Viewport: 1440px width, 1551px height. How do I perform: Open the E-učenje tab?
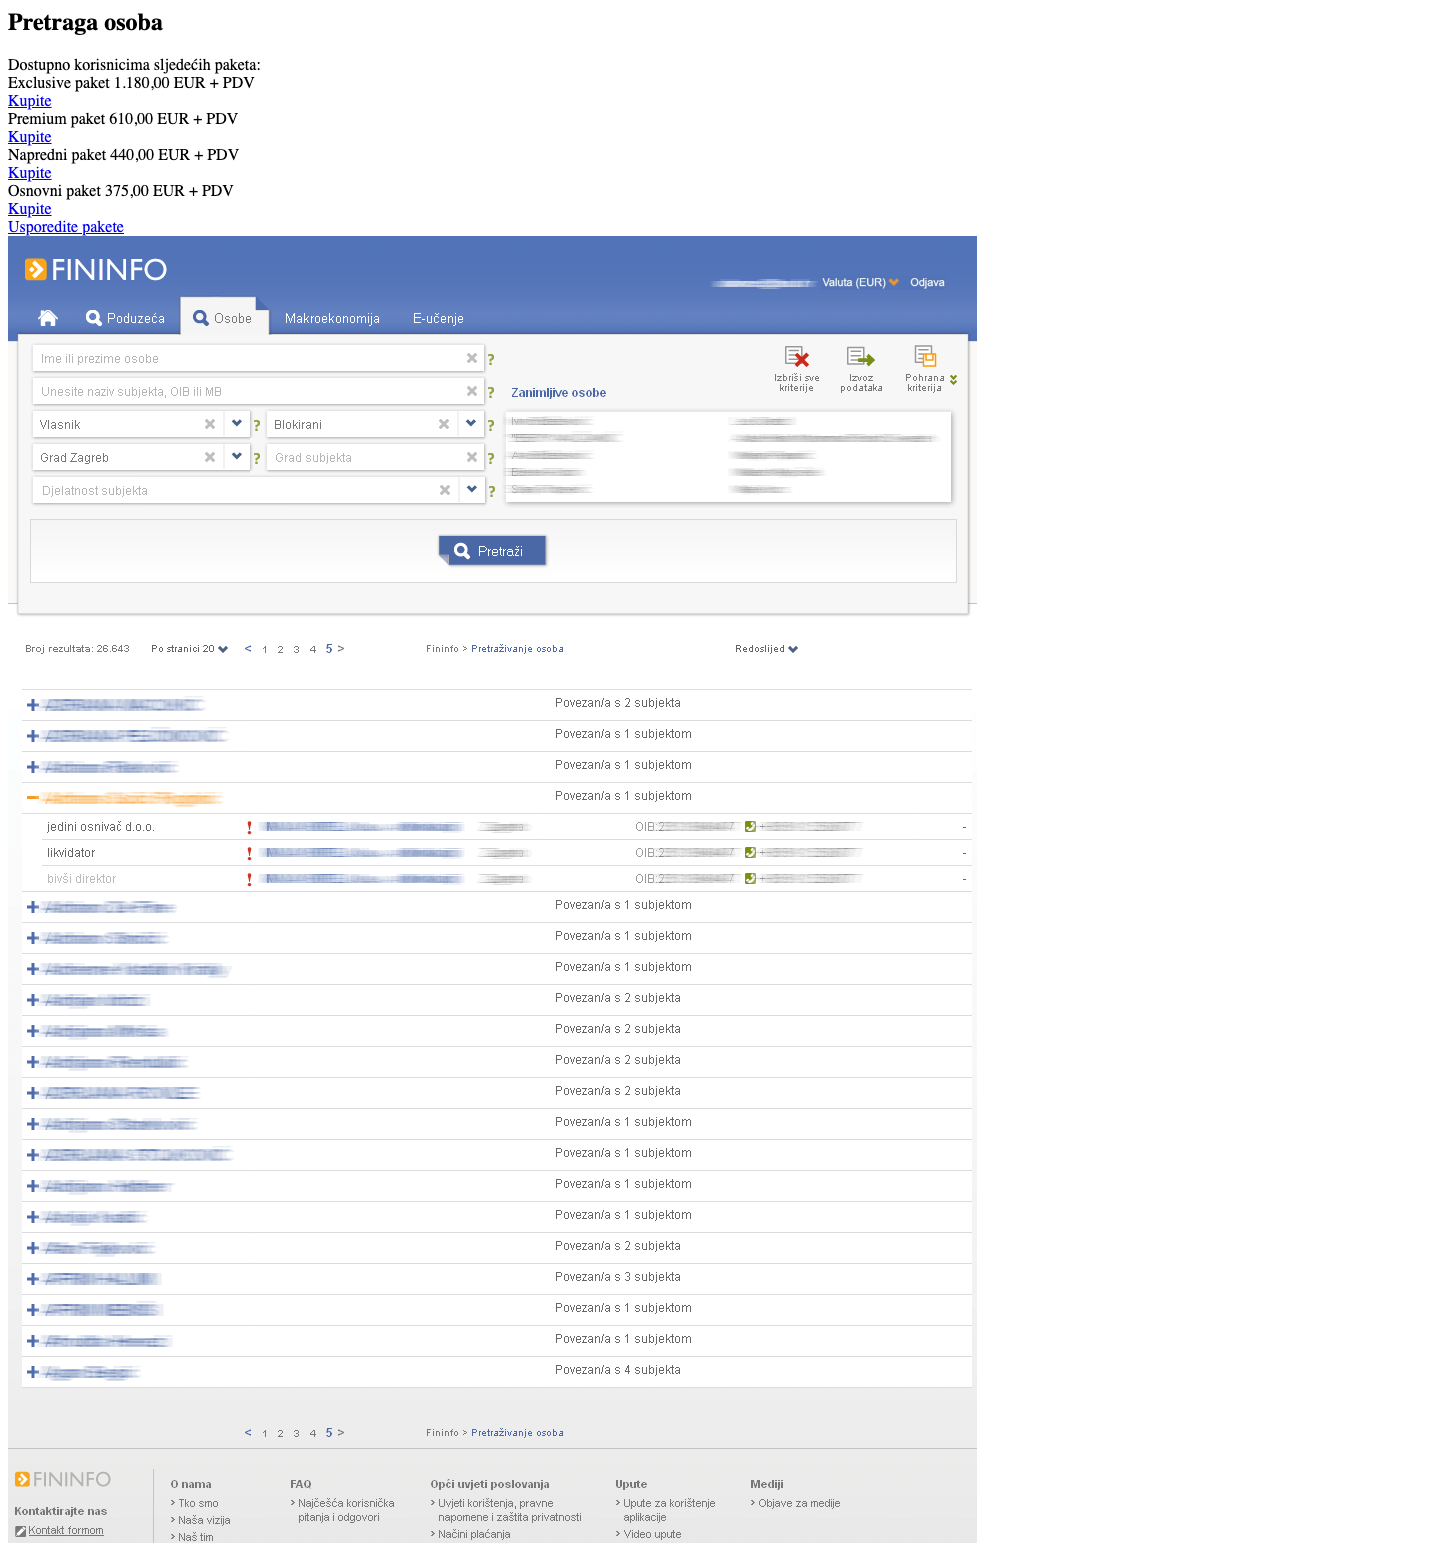coord(438,318)
